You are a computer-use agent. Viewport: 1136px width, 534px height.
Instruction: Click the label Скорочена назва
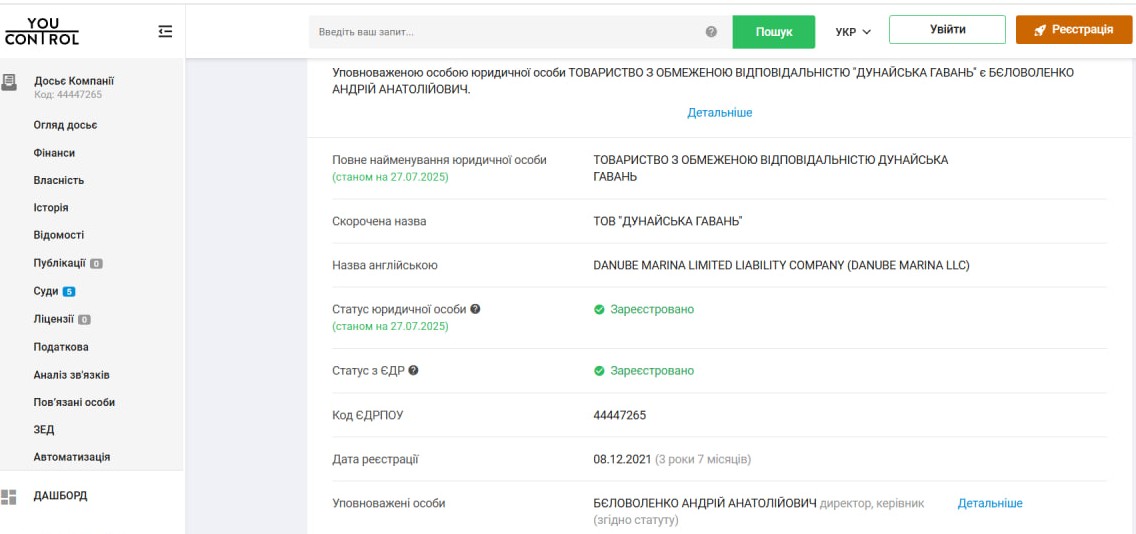379,221
